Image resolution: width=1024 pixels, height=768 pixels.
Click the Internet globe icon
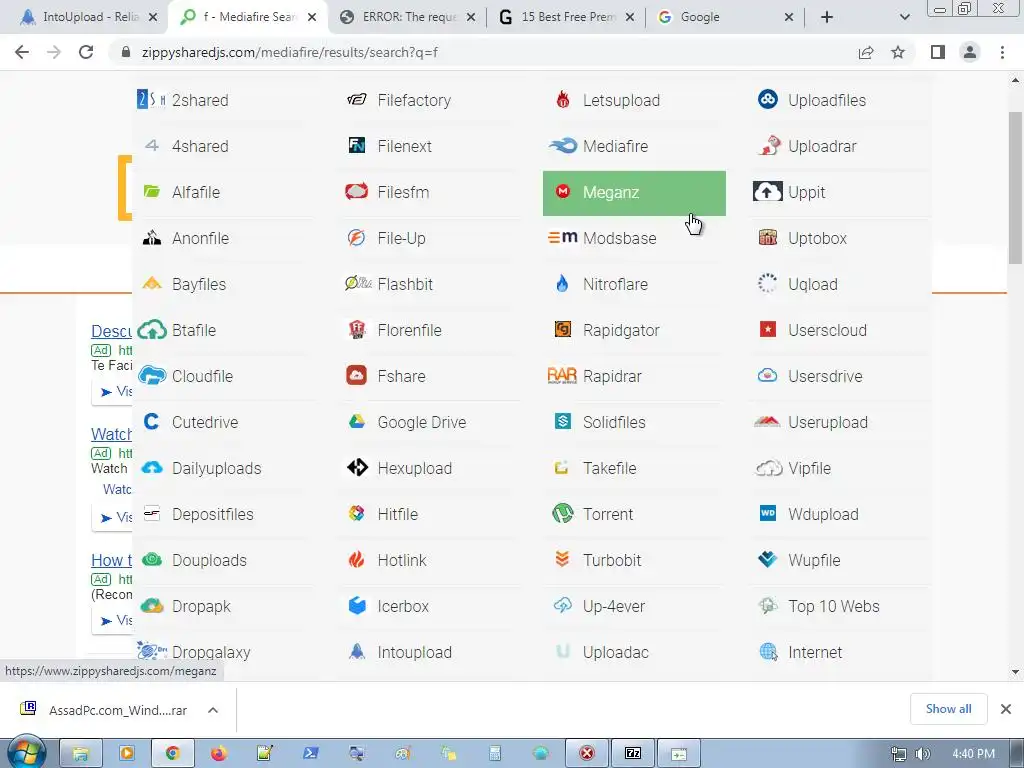(768, 651)
